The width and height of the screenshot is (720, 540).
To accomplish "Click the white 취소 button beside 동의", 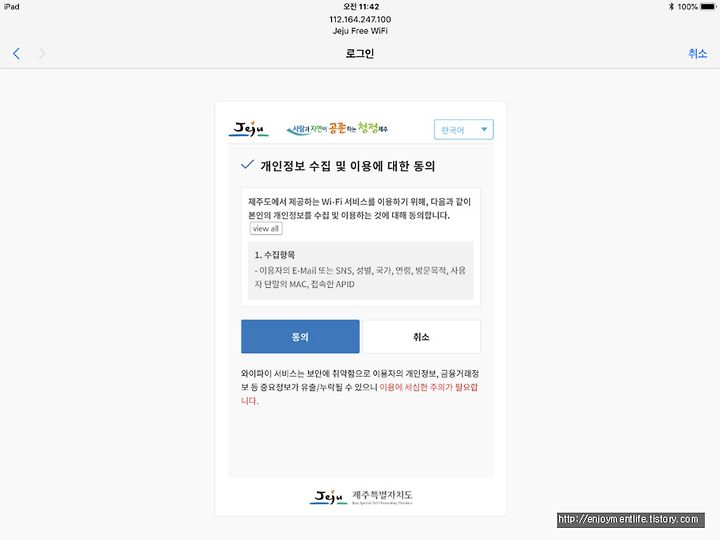I will pyautogui.click(x=421, y=337).
